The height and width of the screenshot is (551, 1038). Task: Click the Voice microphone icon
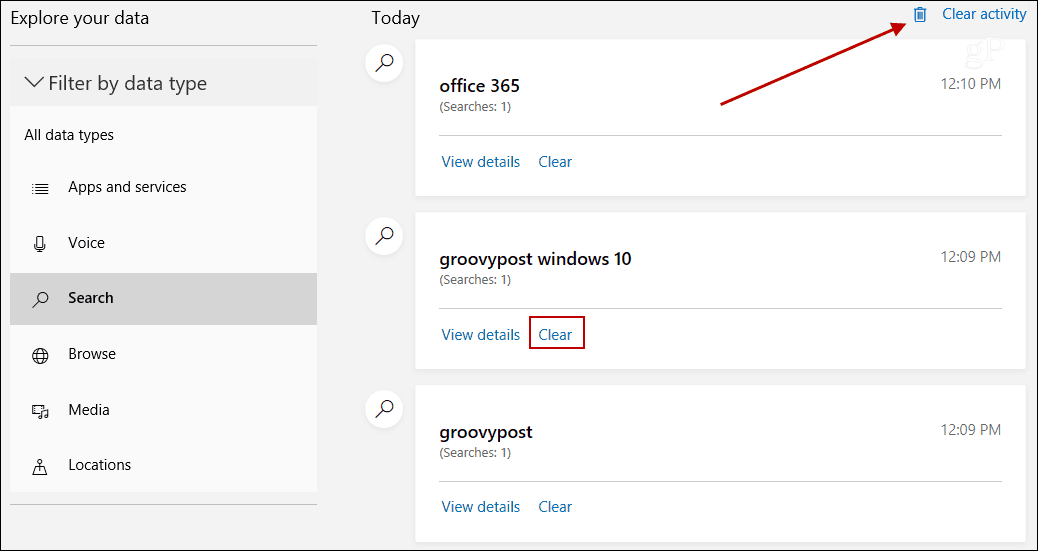click(40, 244)
